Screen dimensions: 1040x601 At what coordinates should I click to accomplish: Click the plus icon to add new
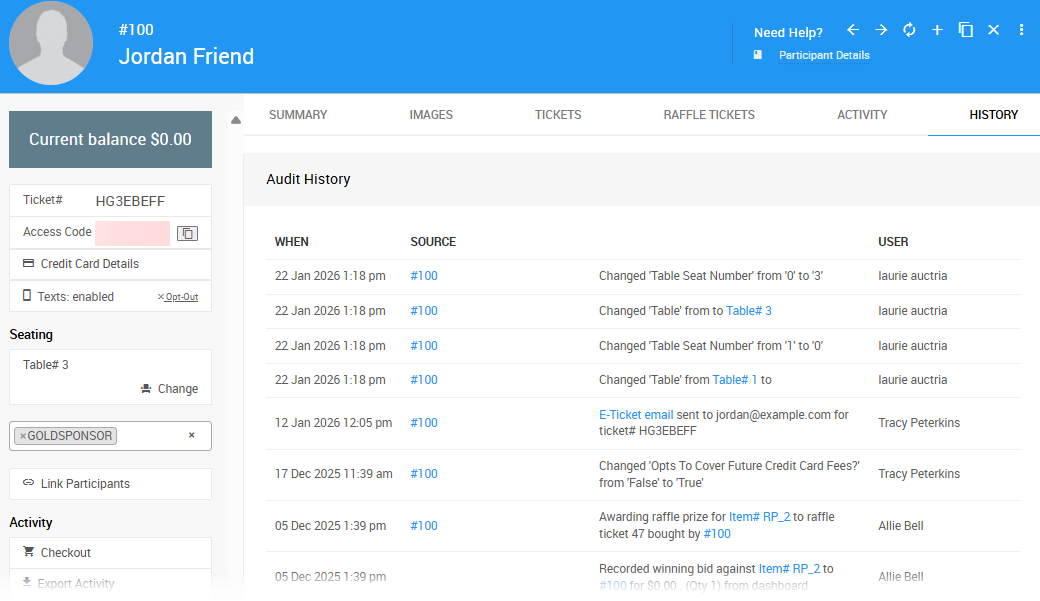(x=937, y=30)
